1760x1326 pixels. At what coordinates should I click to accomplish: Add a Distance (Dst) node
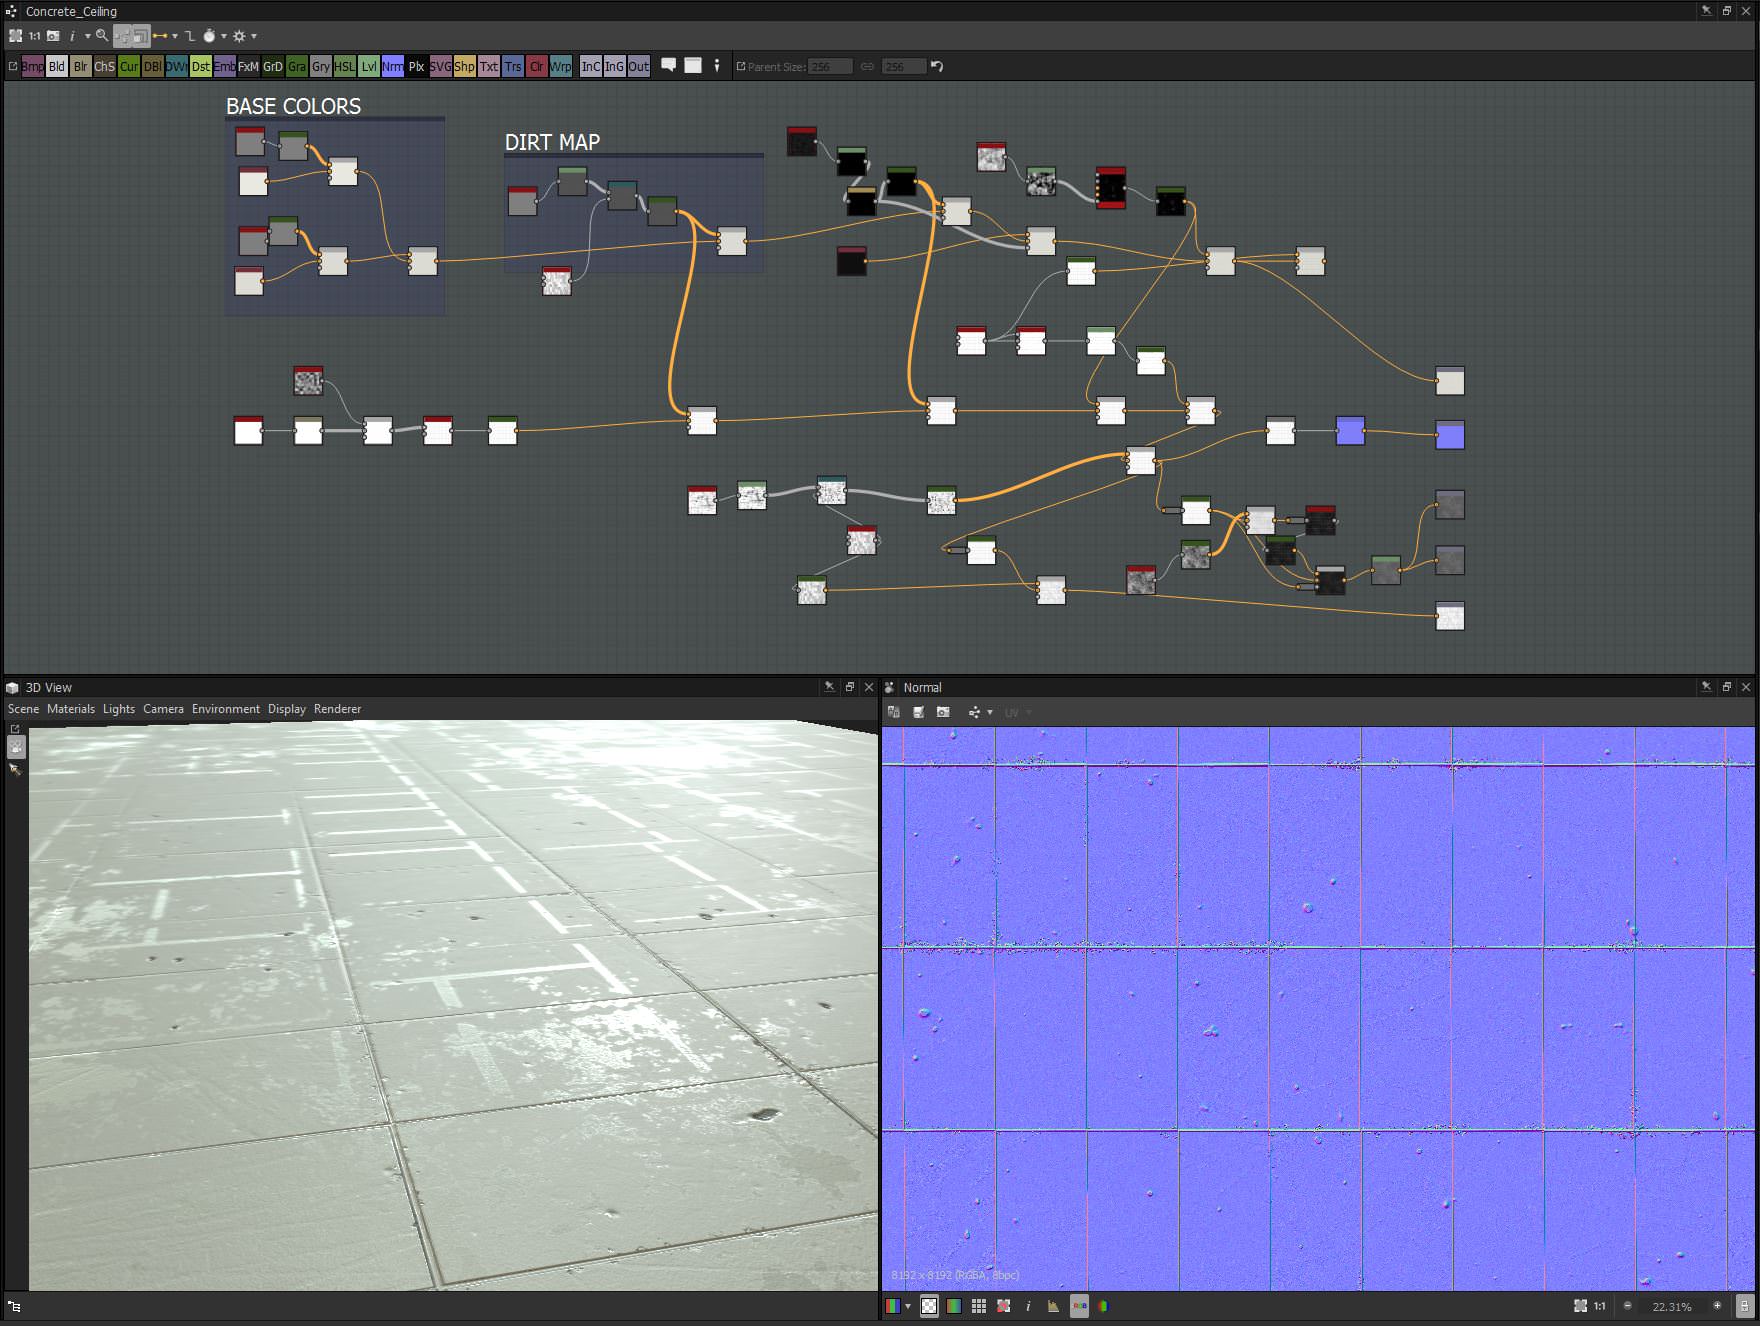[201, 67]
